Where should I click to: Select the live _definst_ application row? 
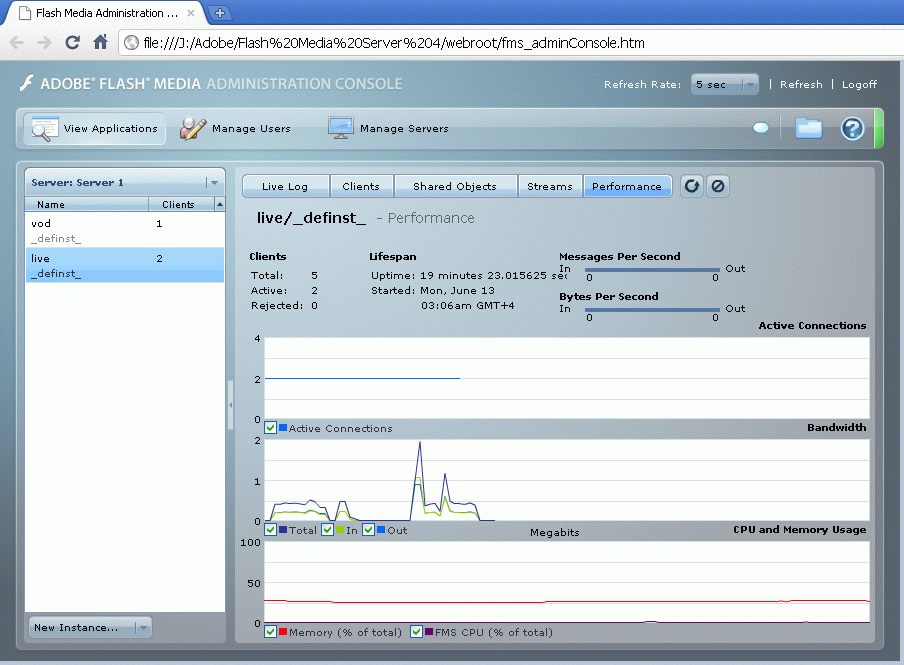[x=125, y=265]
